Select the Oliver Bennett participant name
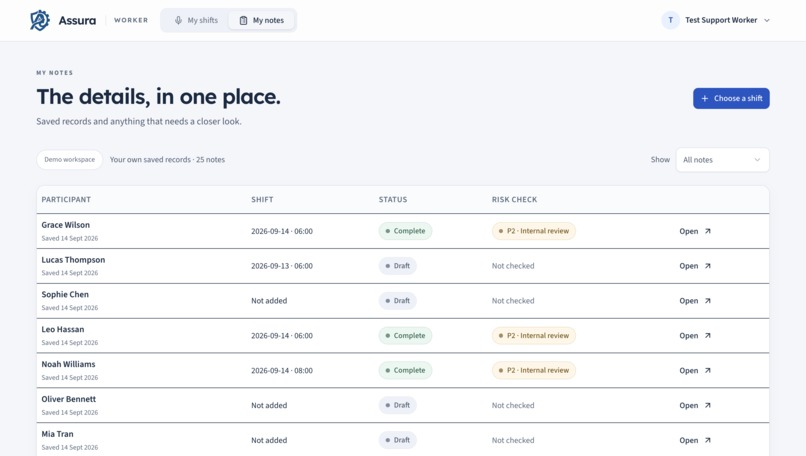Image resolution: width=806 pixels, height=456 pixels. [68, 399]
